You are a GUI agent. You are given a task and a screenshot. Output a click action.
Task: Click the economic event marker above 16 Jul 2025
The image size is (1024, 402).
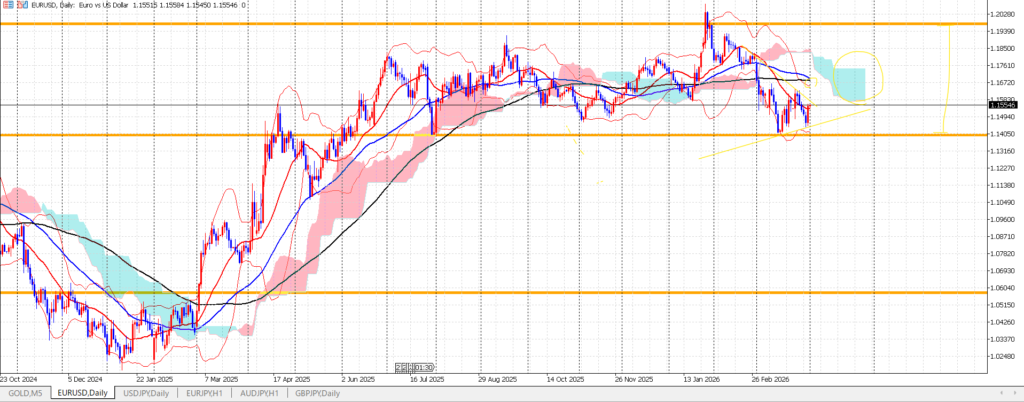click(x=400, y=366)
